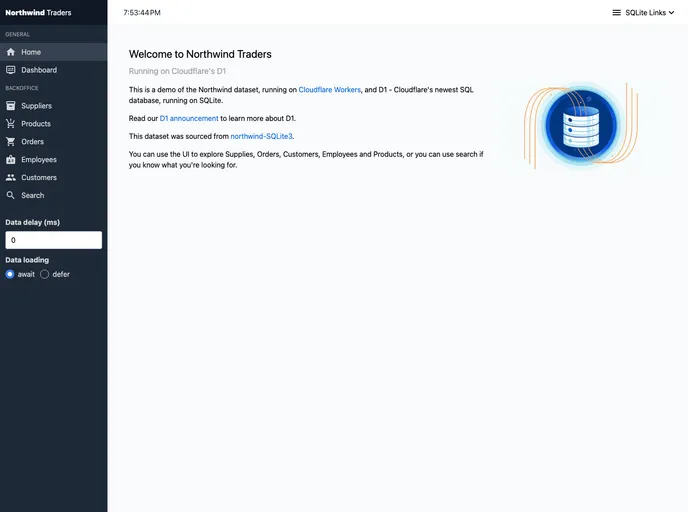Follow the Cloudflare Workers link
Image resolution: width=688 pixels, height=512 pixels.
[x=330, y=90]
